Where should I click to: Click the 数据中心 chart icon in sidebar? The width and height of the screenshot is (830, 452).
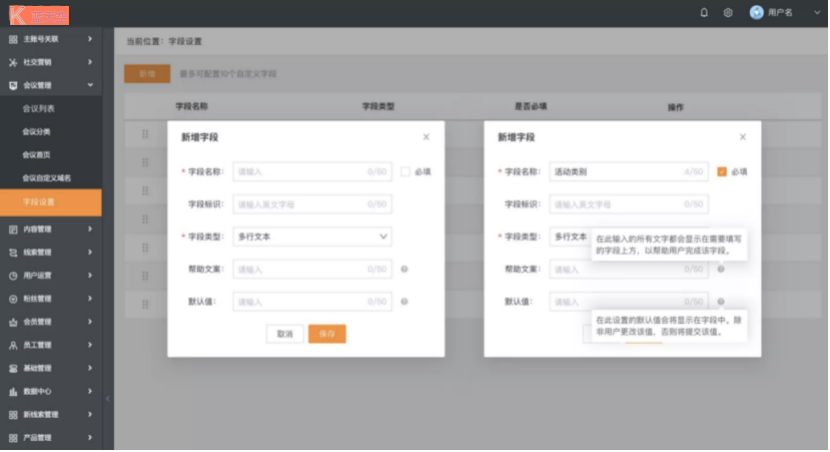point(13,391)
